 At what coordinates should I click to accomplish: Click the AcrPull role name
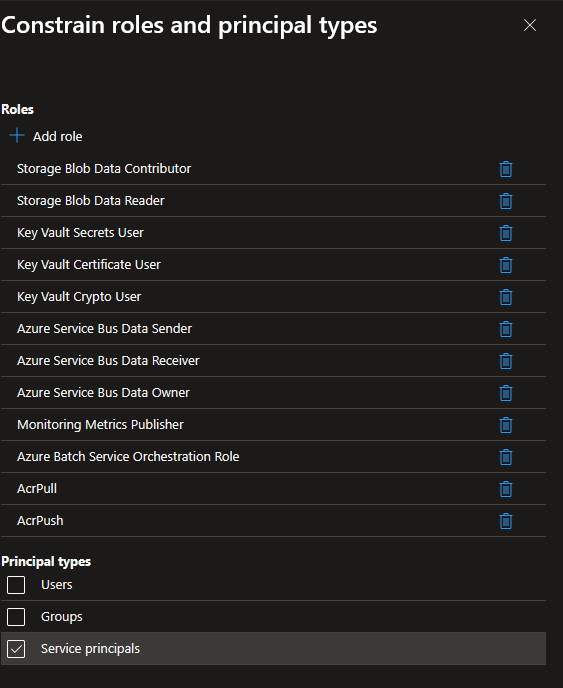point(37,489)
